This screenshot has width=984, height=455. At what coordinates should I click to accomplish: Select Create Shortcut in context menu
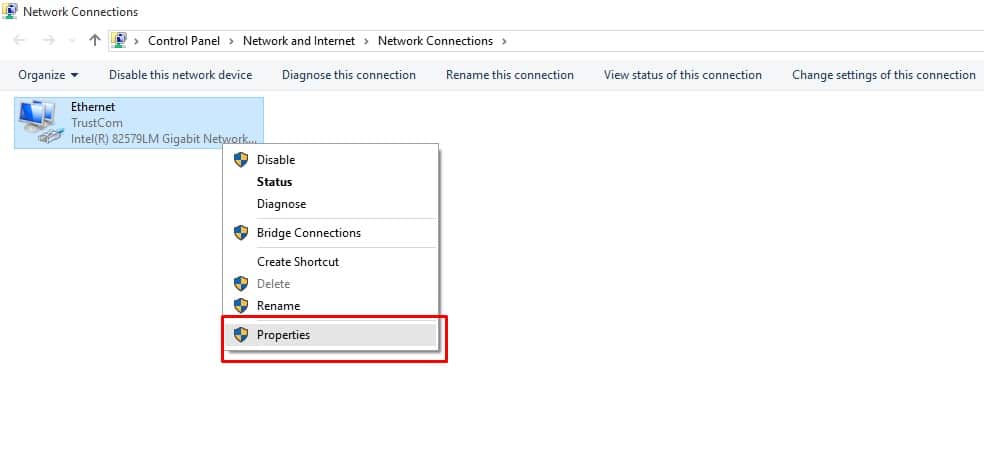click(298, 262)
